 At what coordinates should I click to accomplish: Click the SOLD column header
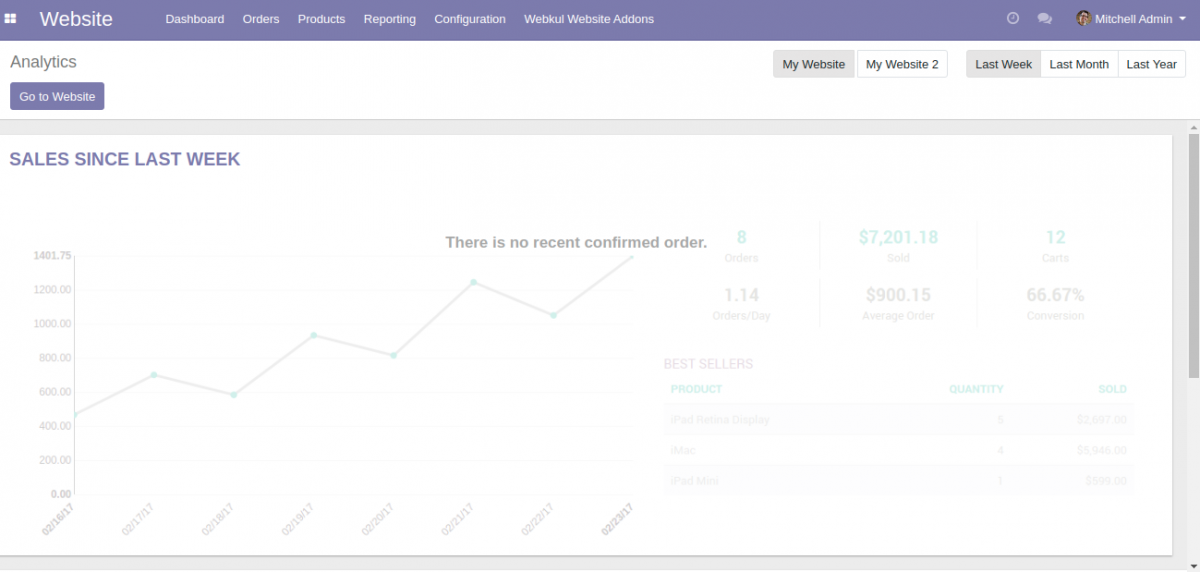tap(1112, 389)
